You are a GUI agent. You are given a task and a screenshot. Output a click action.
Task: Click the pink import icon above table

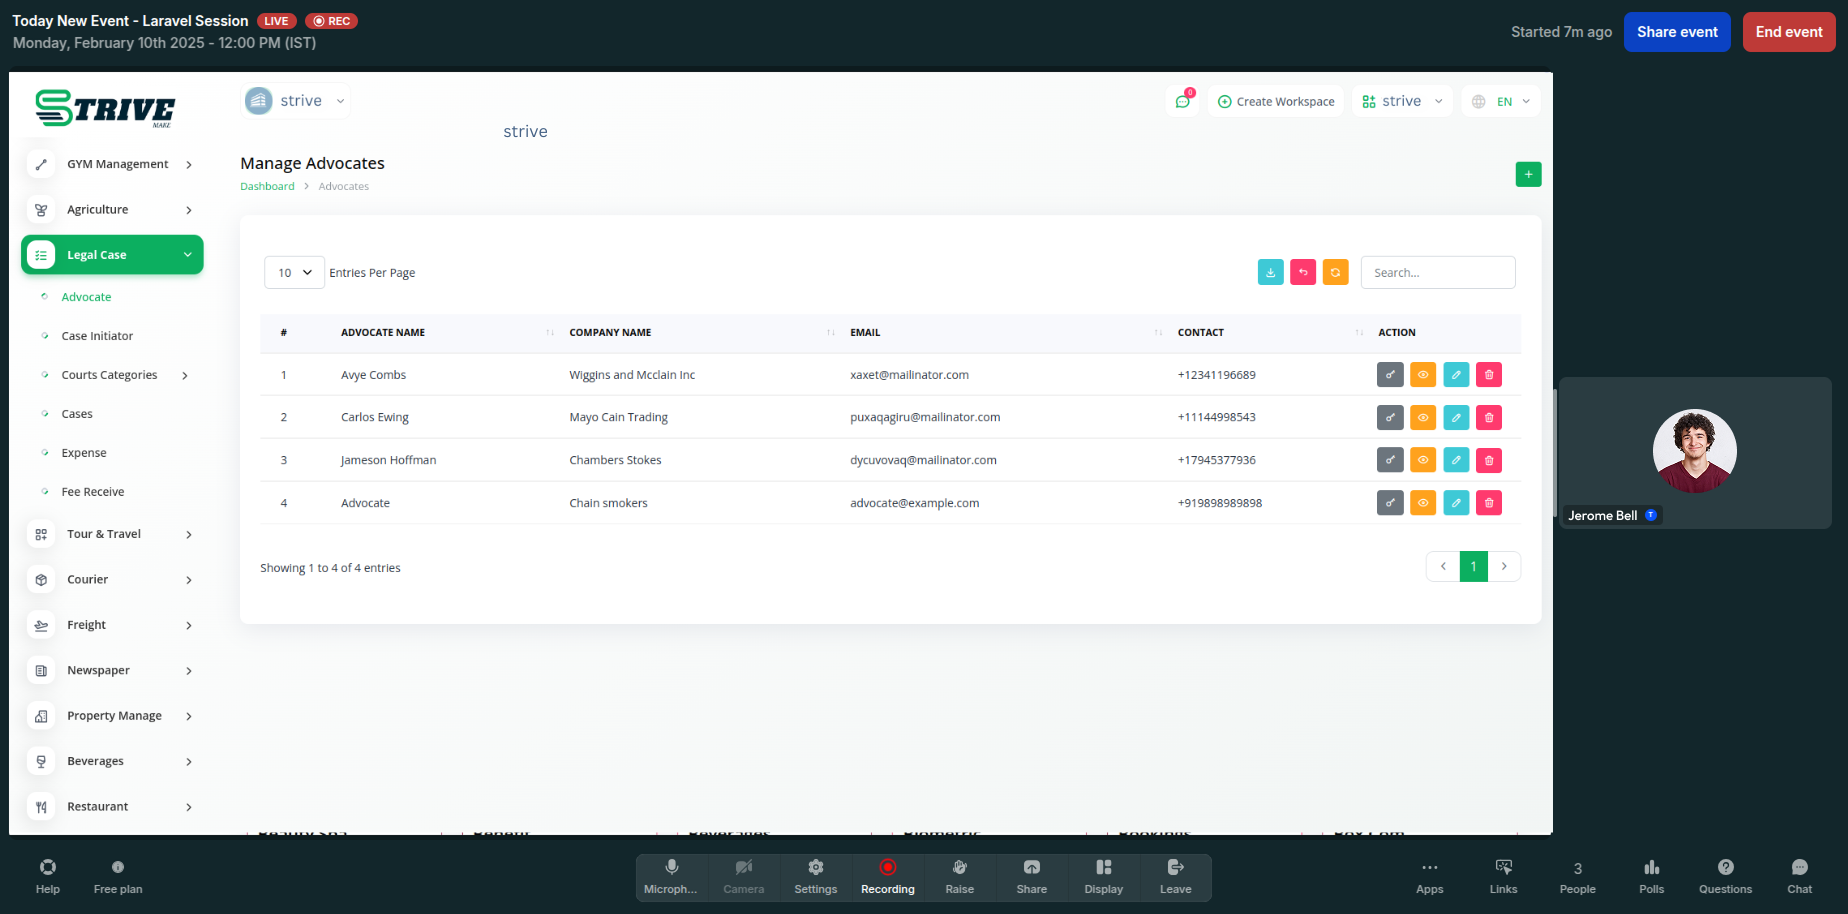coord(1303,272)
